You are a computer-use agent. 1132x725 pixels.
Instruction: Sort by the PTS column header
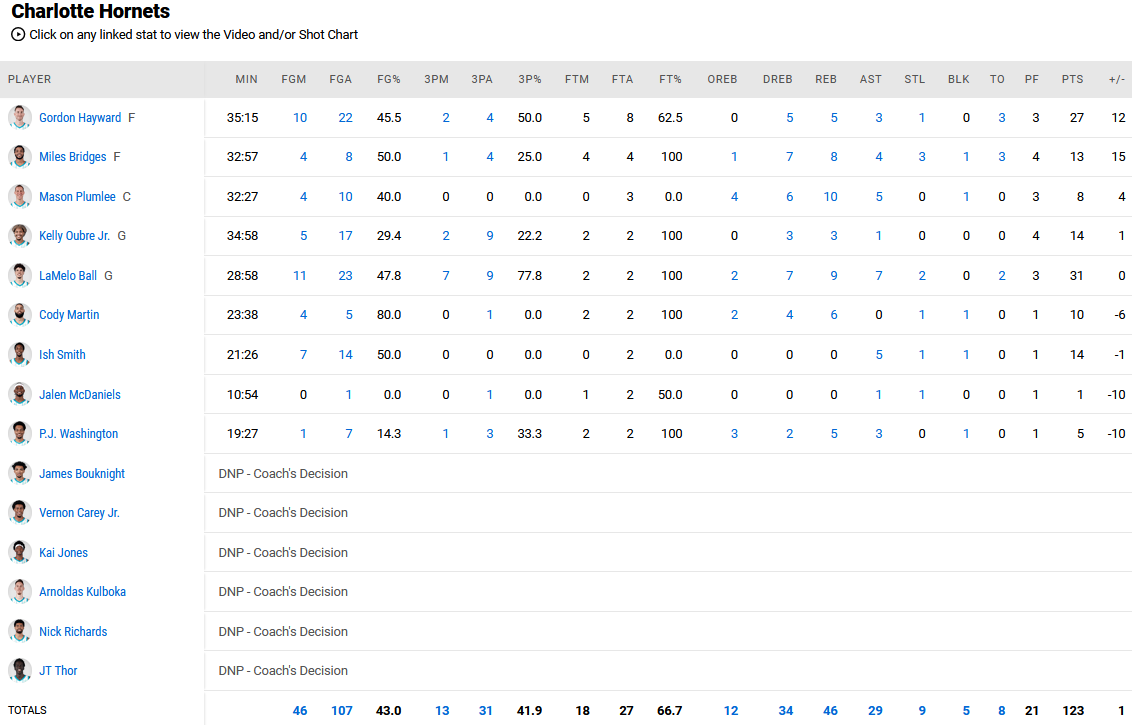1072,79
